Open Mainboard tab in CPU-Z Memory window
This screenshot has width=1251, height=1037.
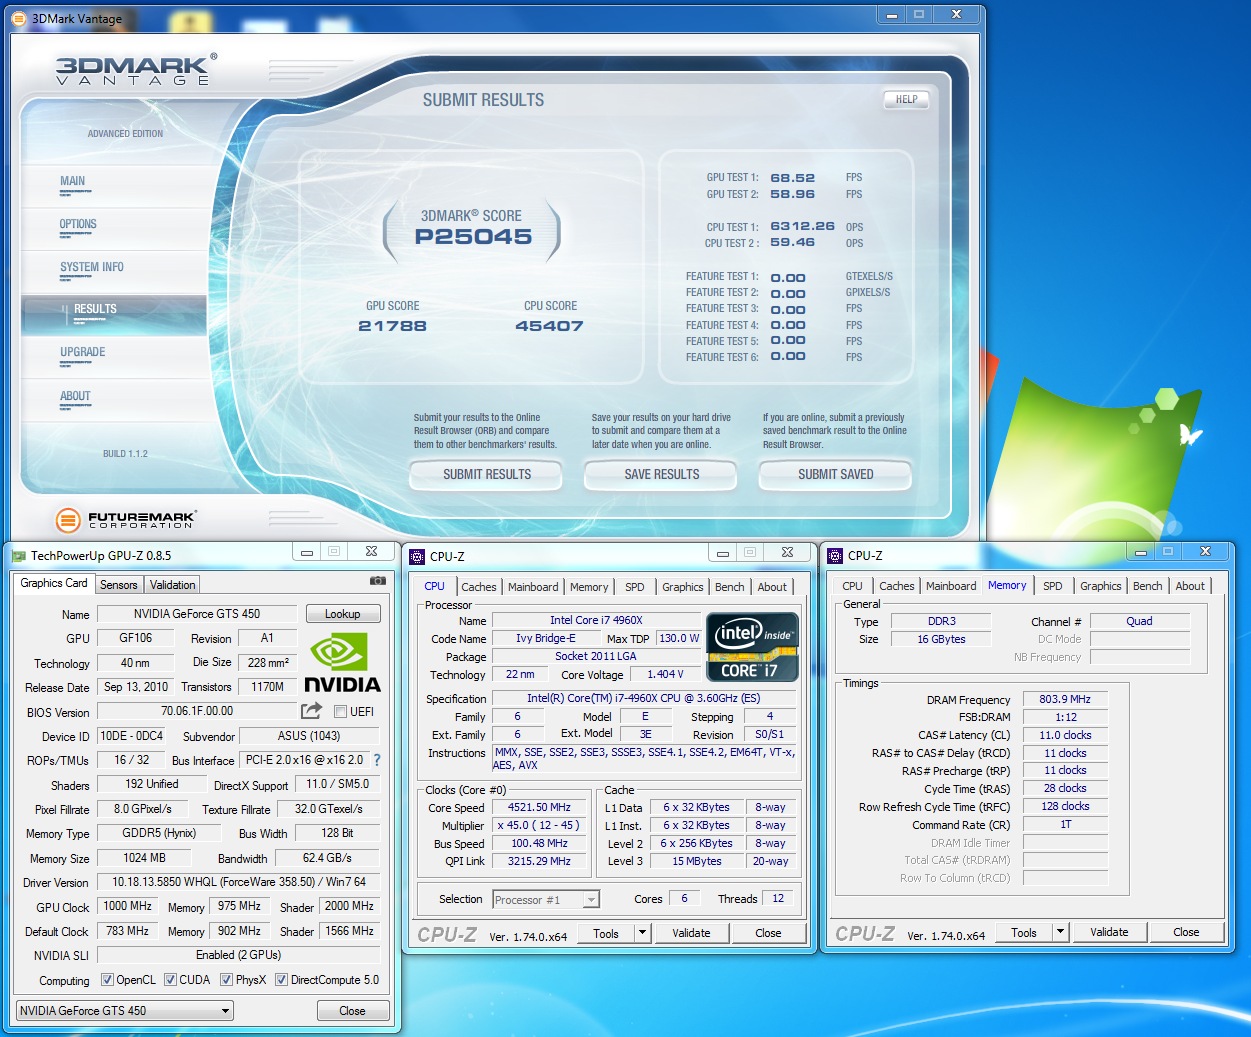[951, 586]
